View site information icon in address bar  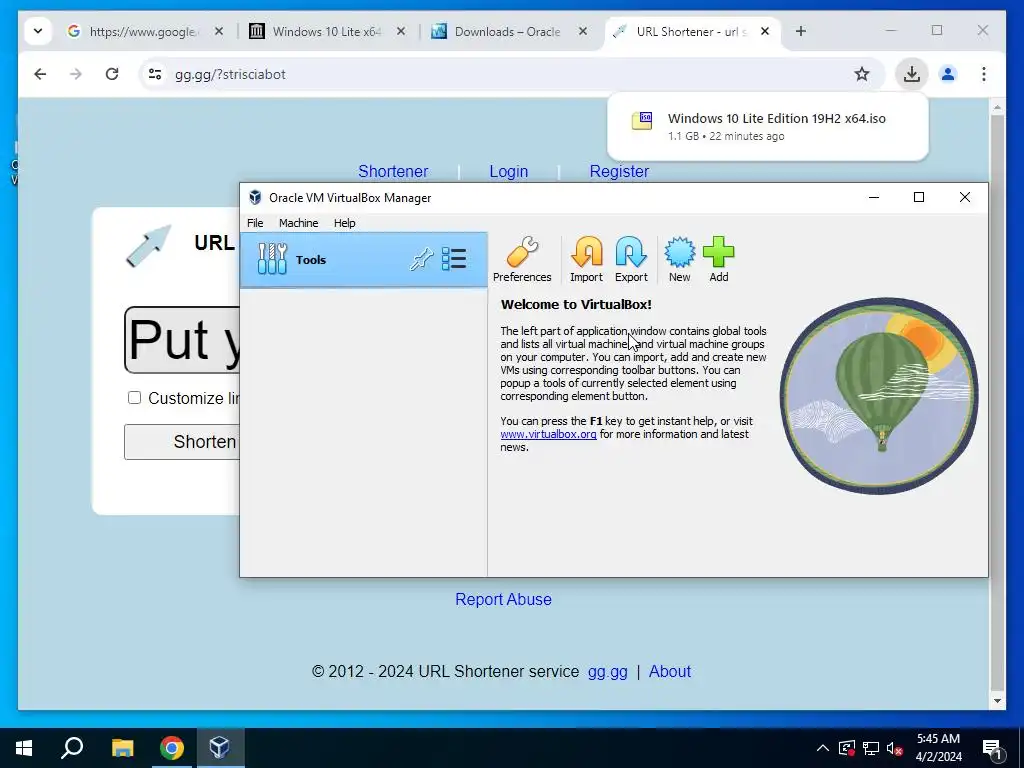click(155, 74)
